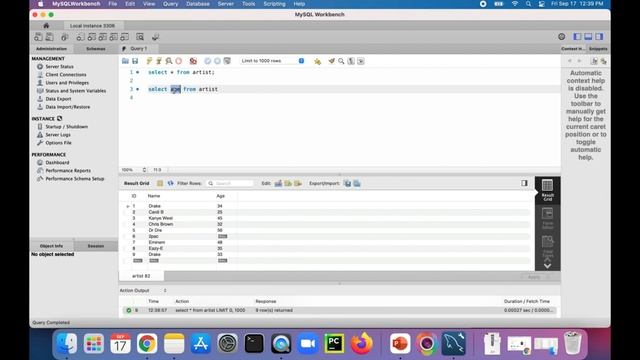This screenshot has width=640, height=360.
Task: Roll back the transaction icon
Action: (217, 61)
